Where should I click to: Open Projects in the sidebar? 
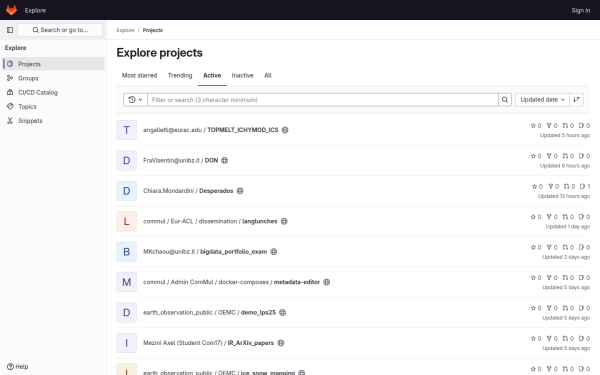pyautogui.click(x=54, y=64)
